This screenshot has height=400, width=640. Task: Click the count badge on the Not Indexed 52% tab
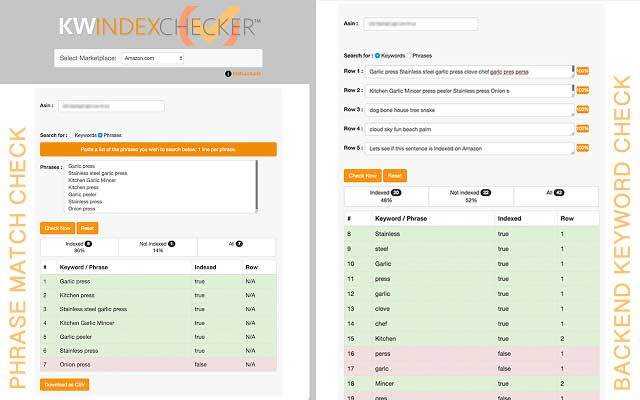(x=485, y=193)
